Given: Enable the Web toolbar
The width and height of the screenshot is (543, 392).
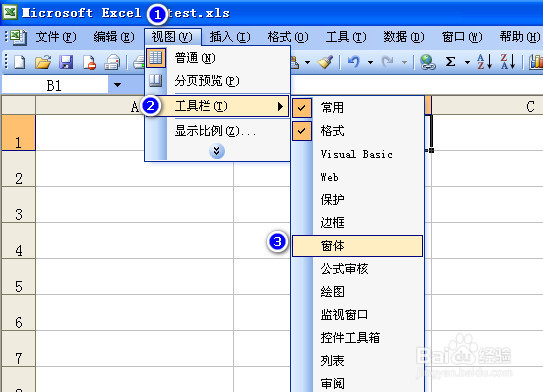Looking at the screenshot, I should click(x=357, y=177).
